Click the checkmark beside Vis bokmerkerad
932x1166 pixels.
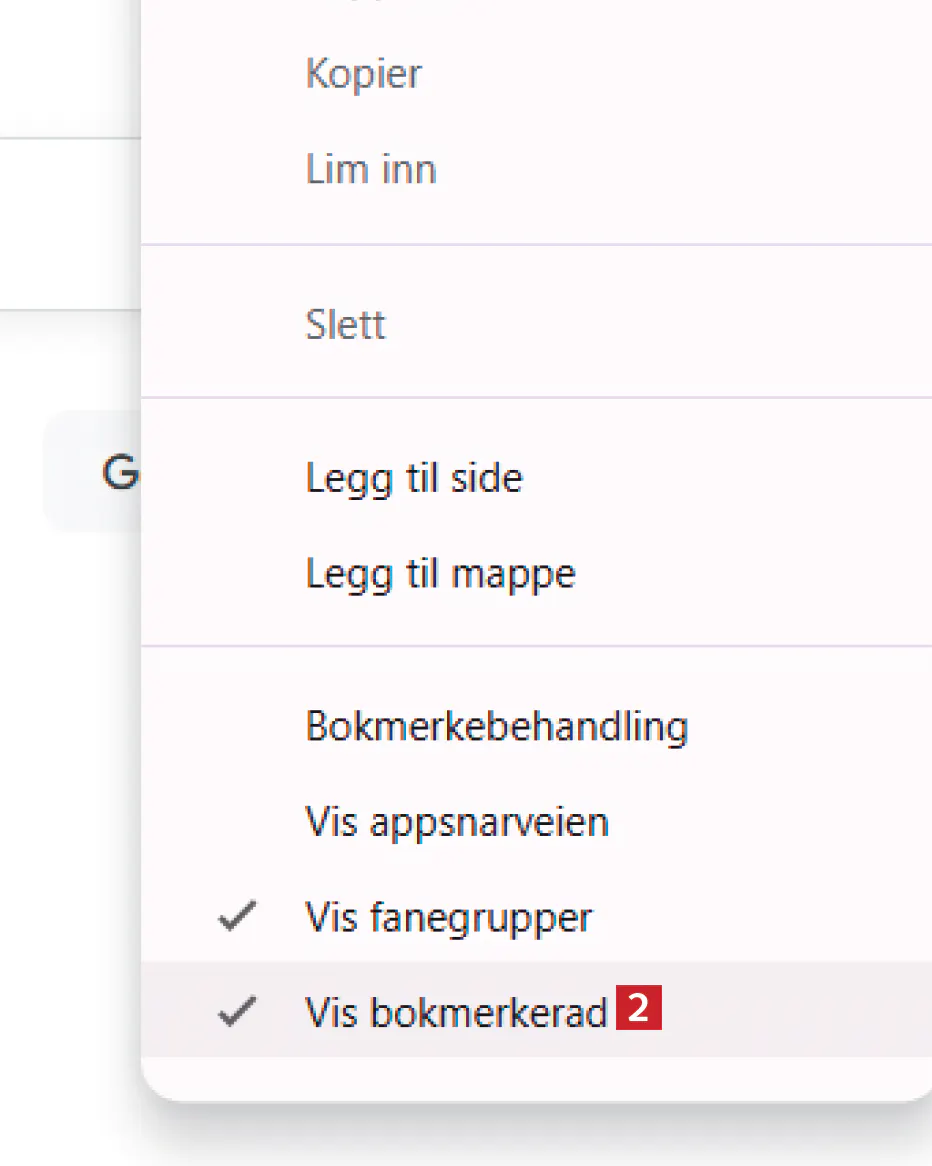(x=235, y=1013)
